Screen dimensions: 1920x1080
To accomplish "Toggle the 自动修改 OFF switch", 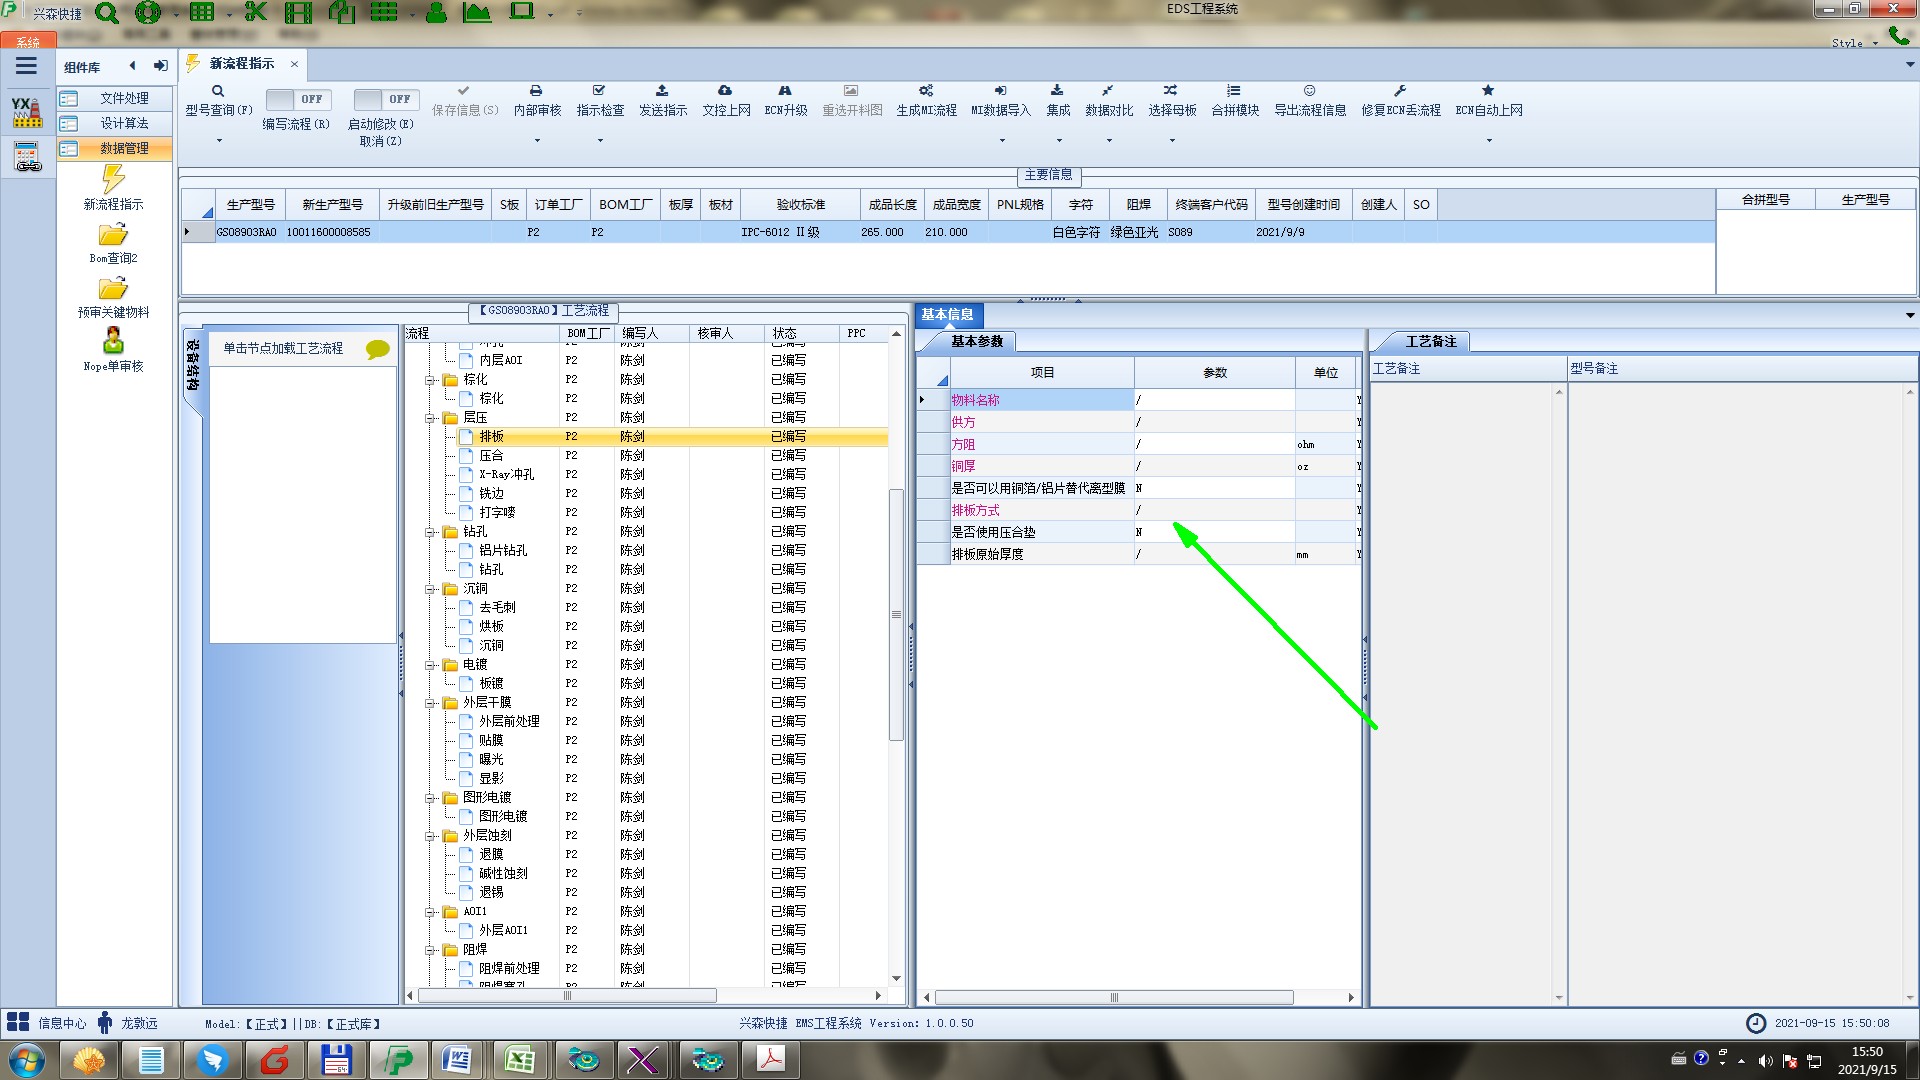I will [385, 99].
